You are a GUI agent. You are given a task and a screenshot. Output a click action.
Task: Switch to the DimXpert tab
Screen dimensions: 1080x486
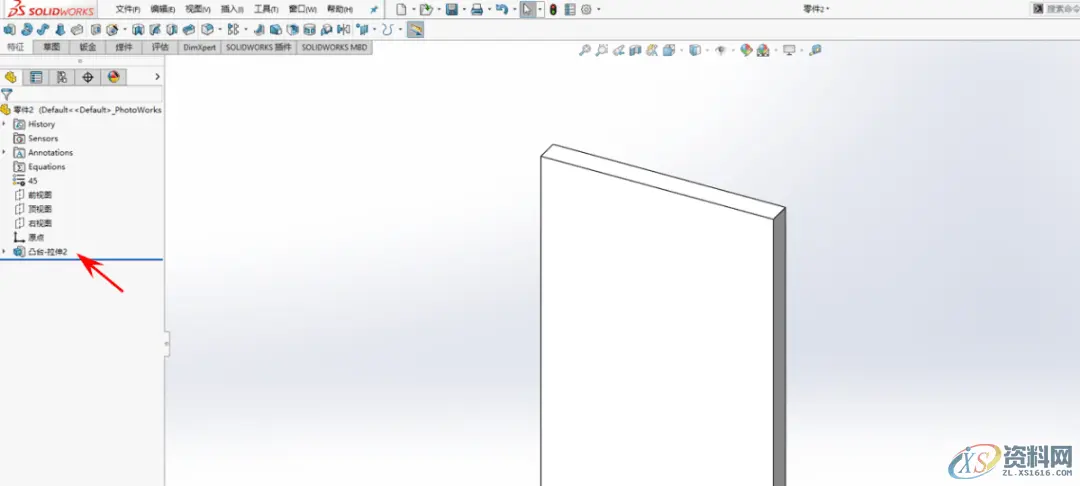(200, 47)
